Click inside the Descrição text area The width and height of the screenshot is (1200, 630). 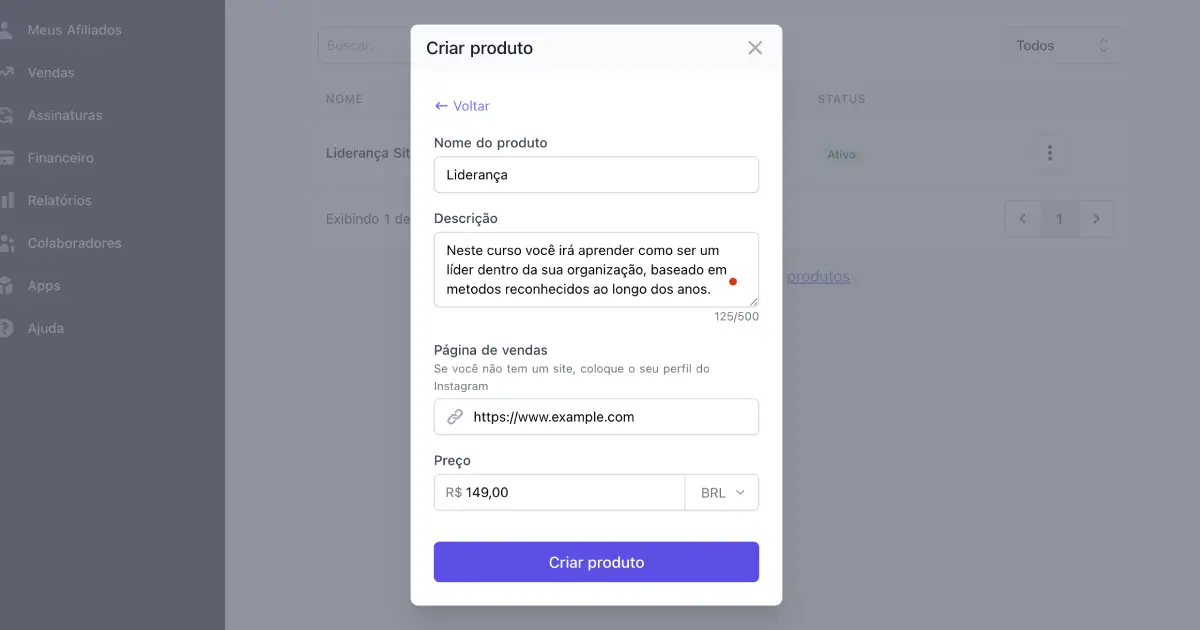(596, 269)
